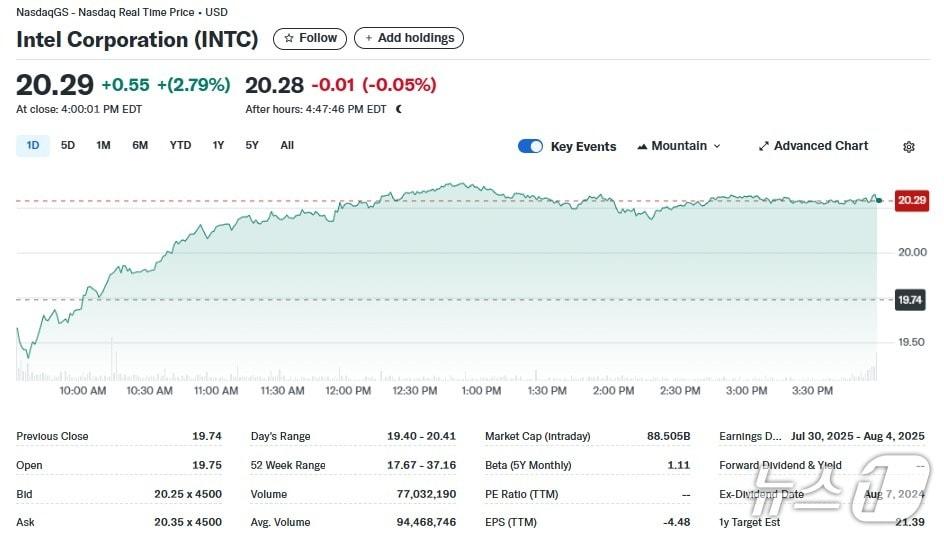This screenshot has width=944, height=536.
Task: Switch chart to YTD range
Action: pyautogui.click(x=180, y=145)
